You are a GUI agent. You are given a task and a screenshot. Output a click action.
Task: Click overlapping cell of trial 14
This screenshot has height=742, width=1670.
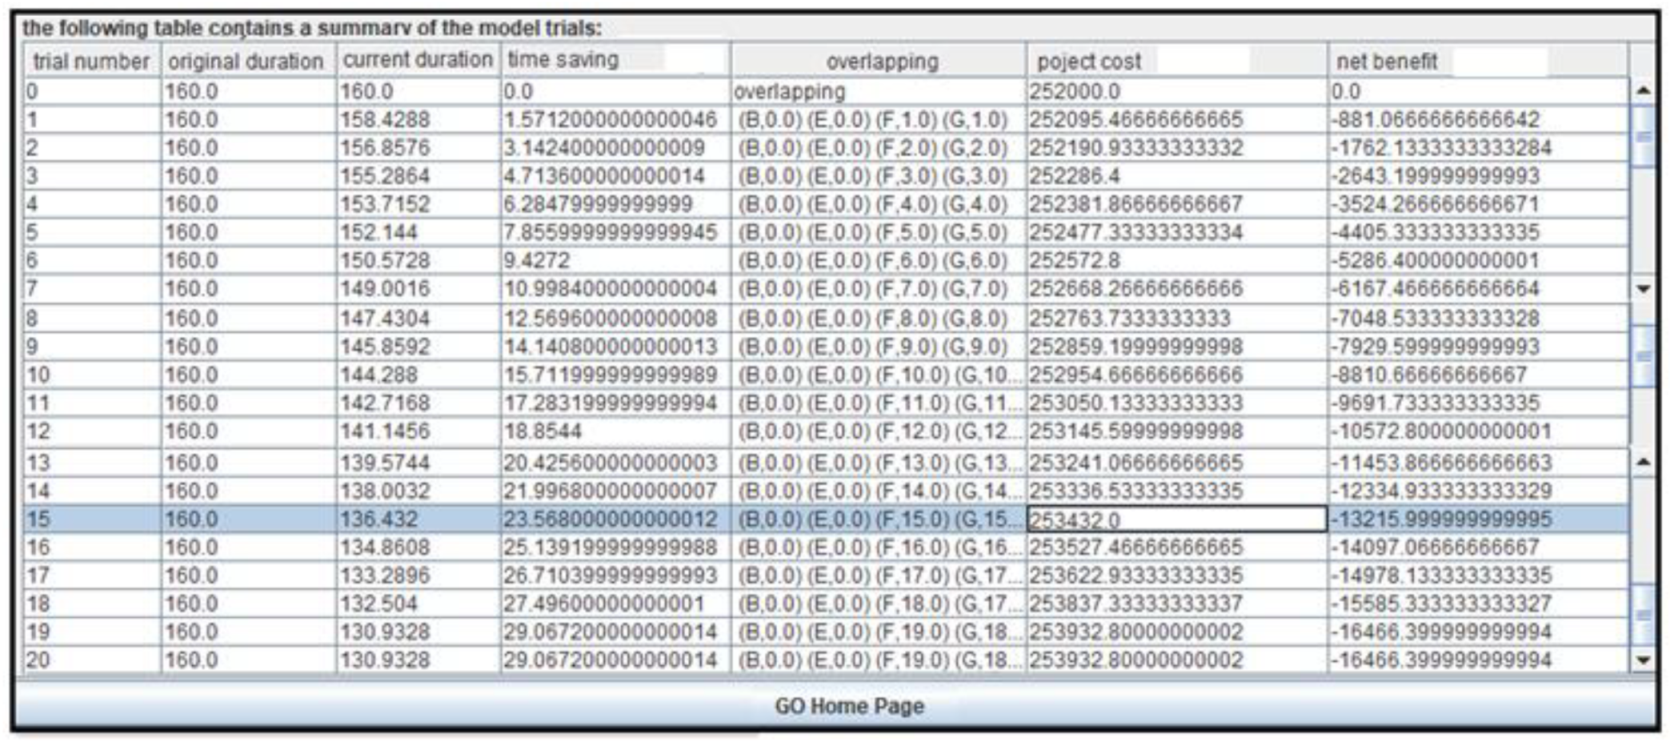878,491
